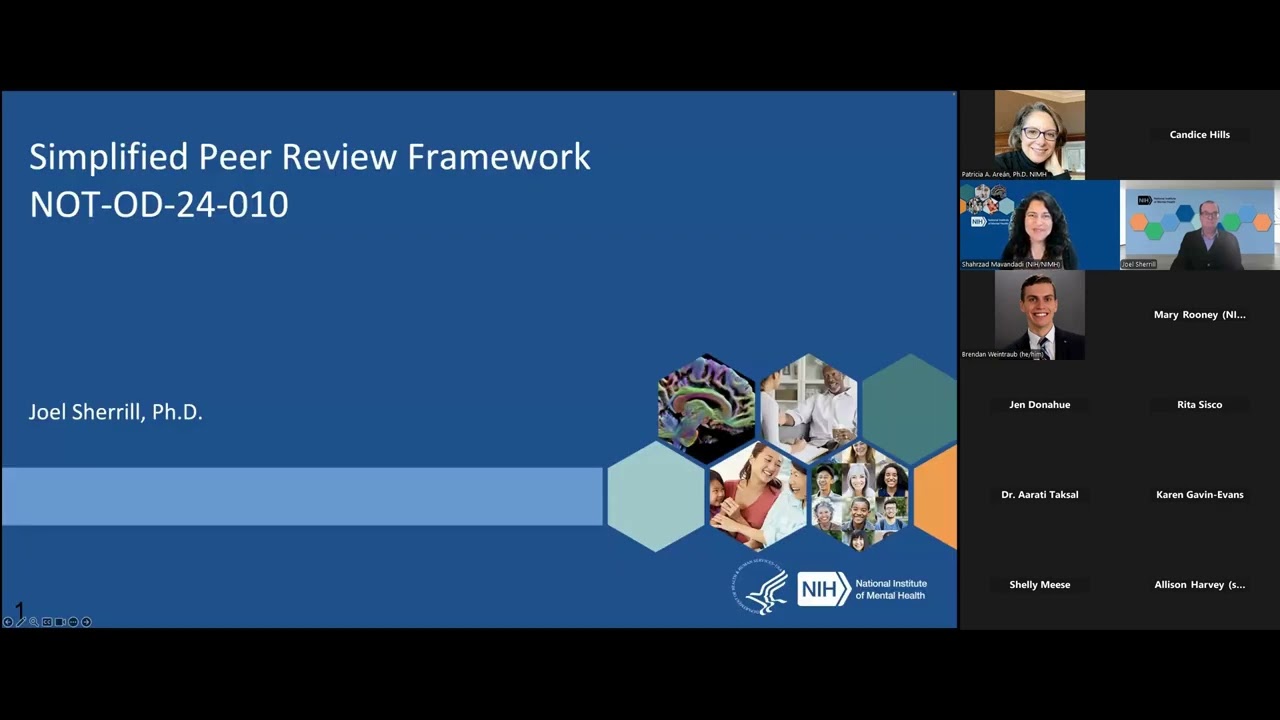The width and height of the screenshot is (1280, 720).
Task: Expand Patricia Areán's video thumbnail
Action: pyautogui.click(x=1039, y=134)
